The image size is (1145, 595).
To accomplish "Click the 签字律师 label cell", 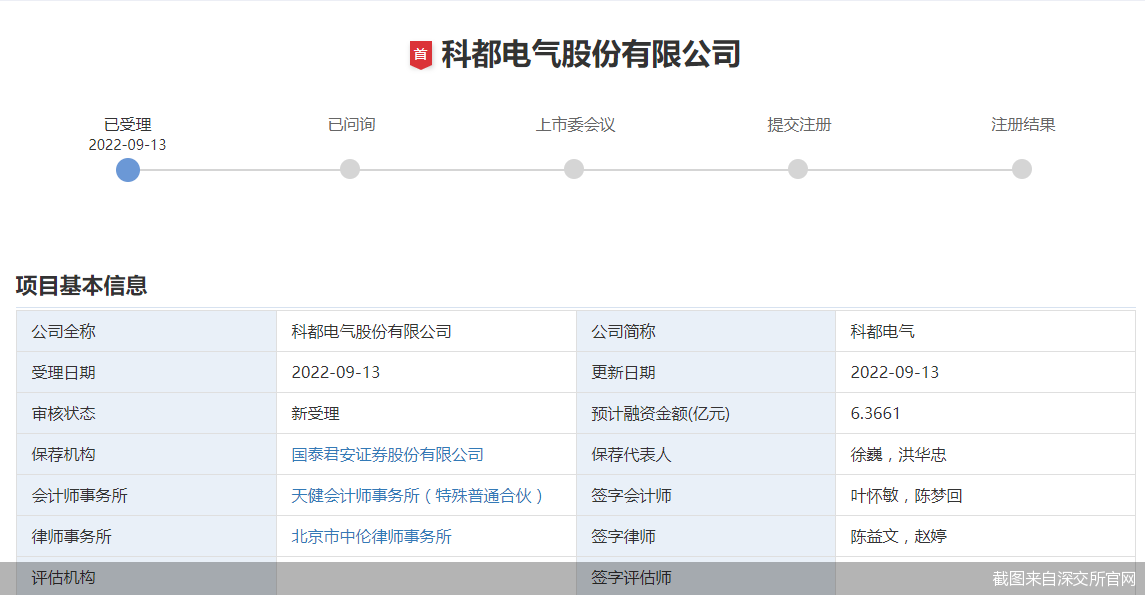I will click(x=706, y=536).
